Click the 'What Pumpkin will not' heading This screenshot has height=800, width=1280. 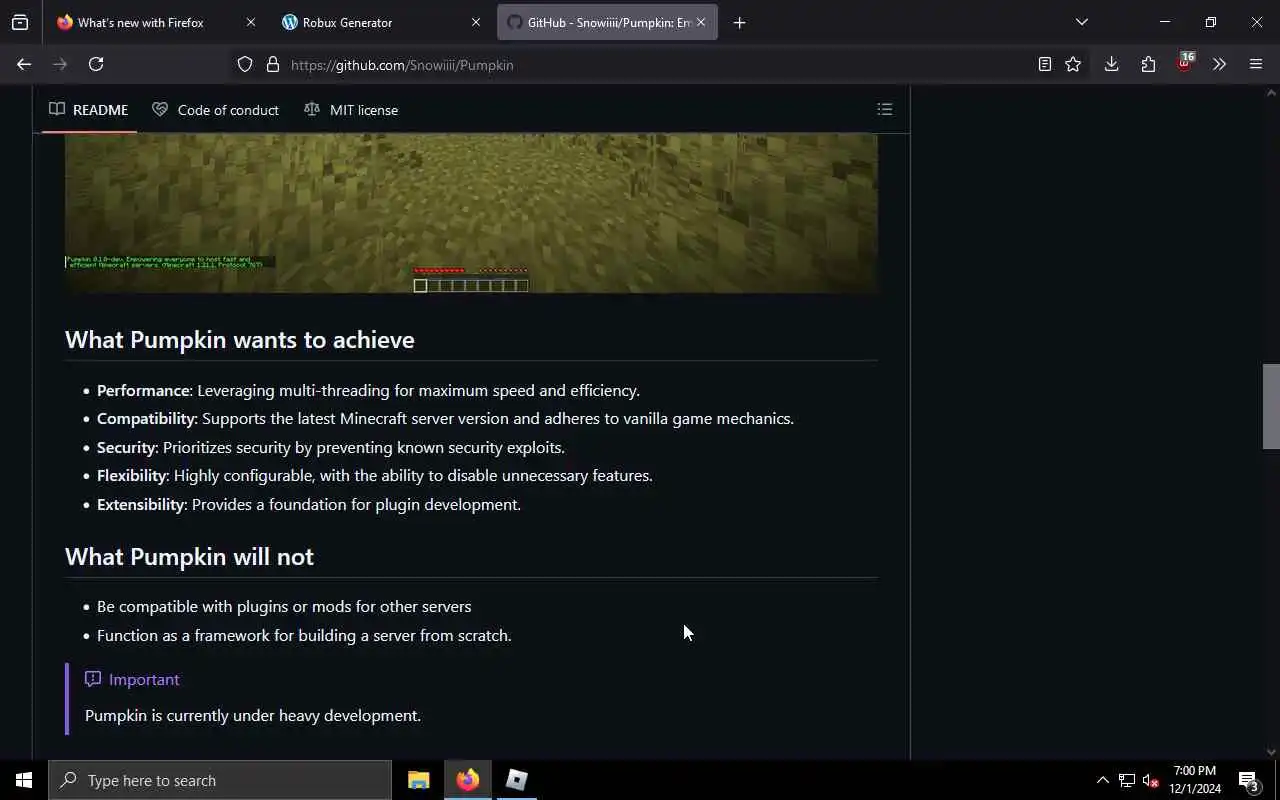[189, 557]
